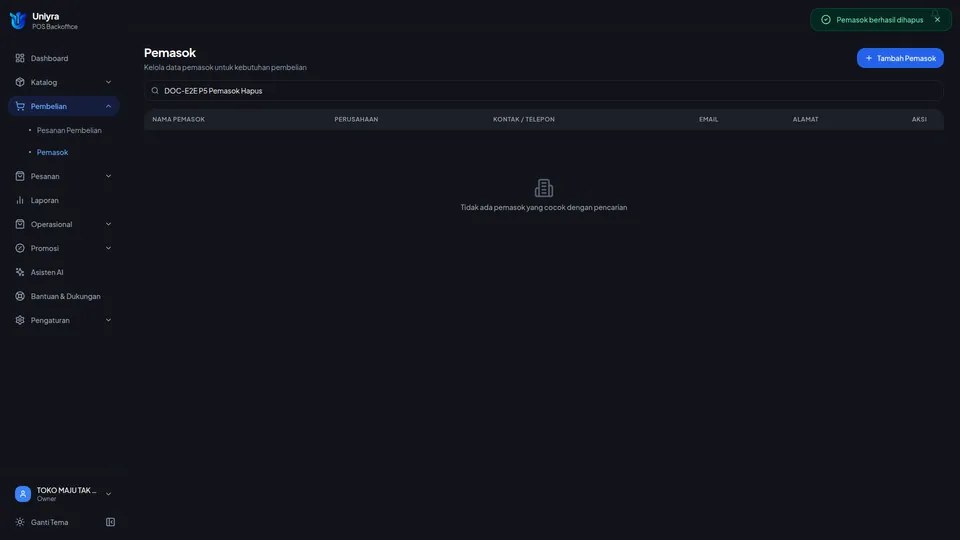Click the Dashboard grid icon

coord(20,58)
